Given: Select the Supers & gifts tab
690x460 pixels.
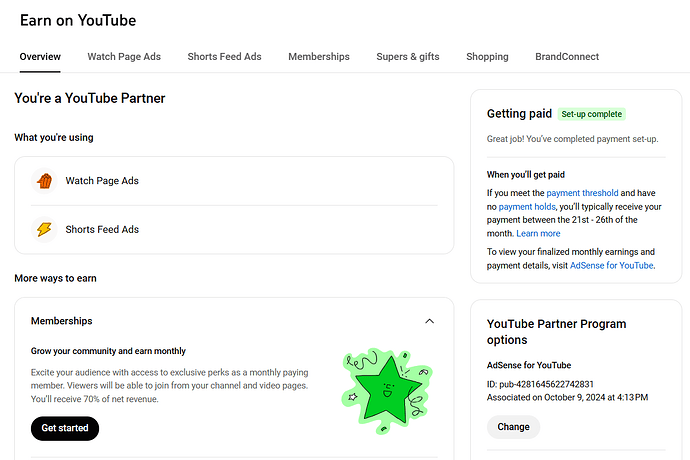Looking at the screenshot, I should pyautogui.click(x=408, y=57).
